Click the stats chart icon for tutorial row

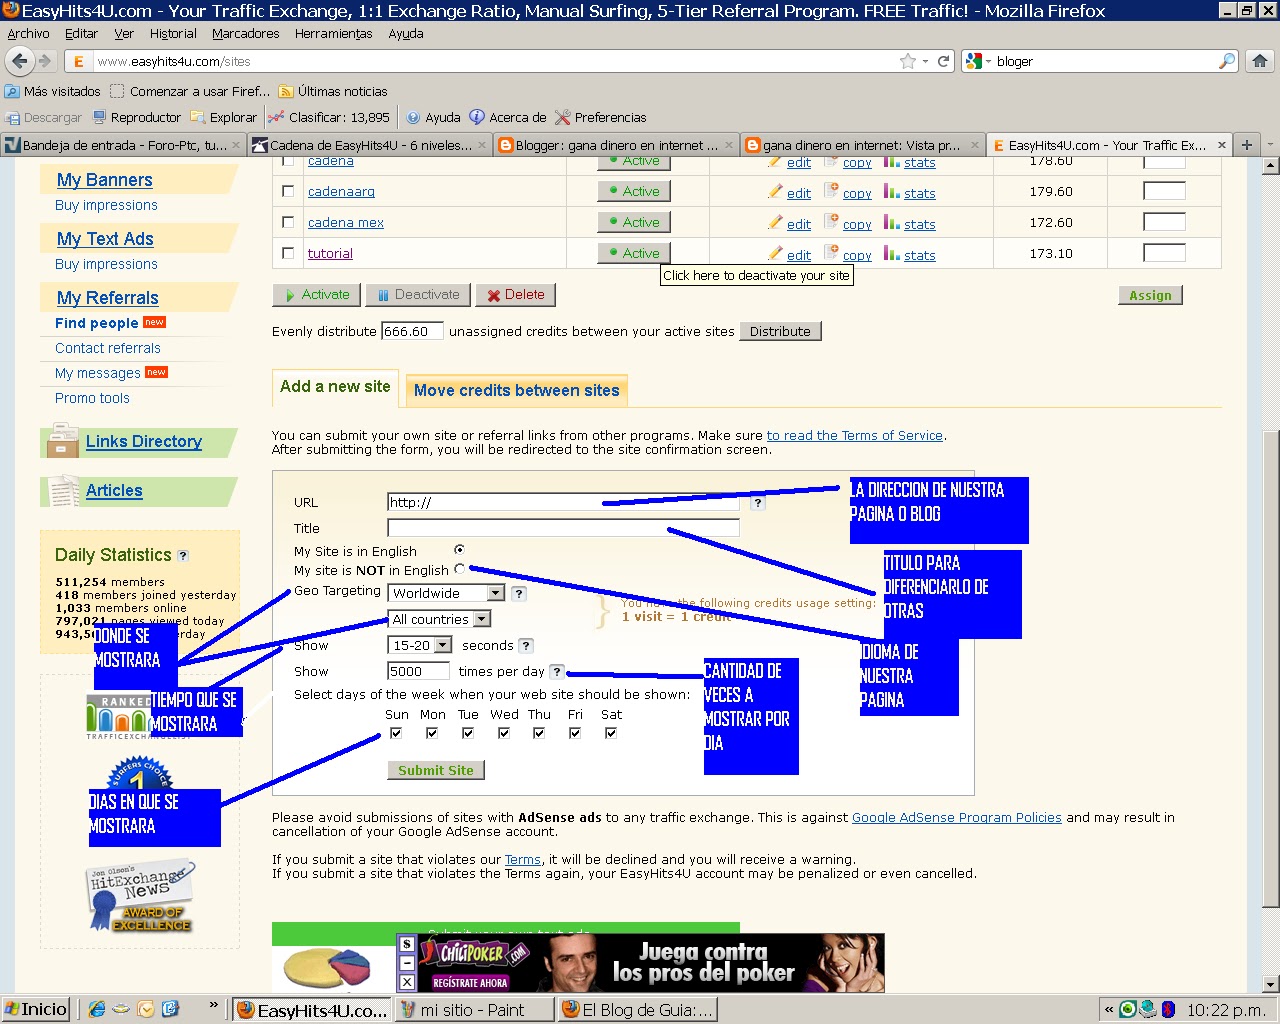(x=892, y=253)
